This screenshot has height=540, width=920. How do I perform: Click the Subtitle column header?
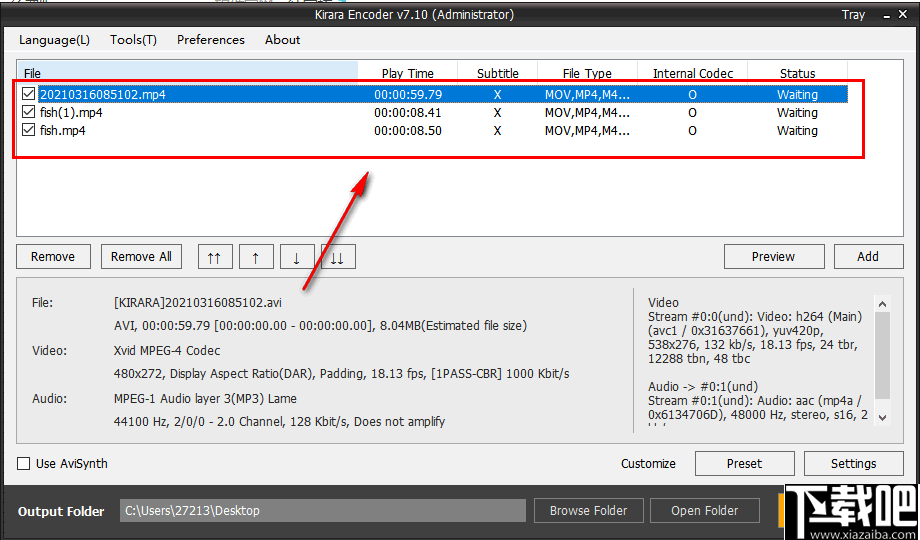coord(498,73)
